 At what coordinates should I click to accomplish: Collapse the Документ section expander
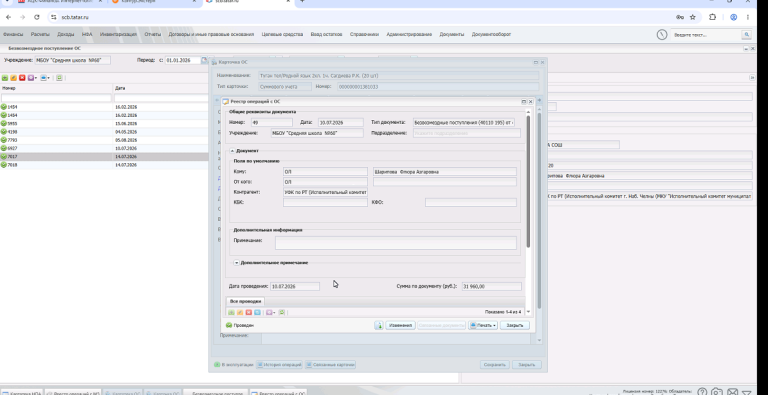(232, 151)
